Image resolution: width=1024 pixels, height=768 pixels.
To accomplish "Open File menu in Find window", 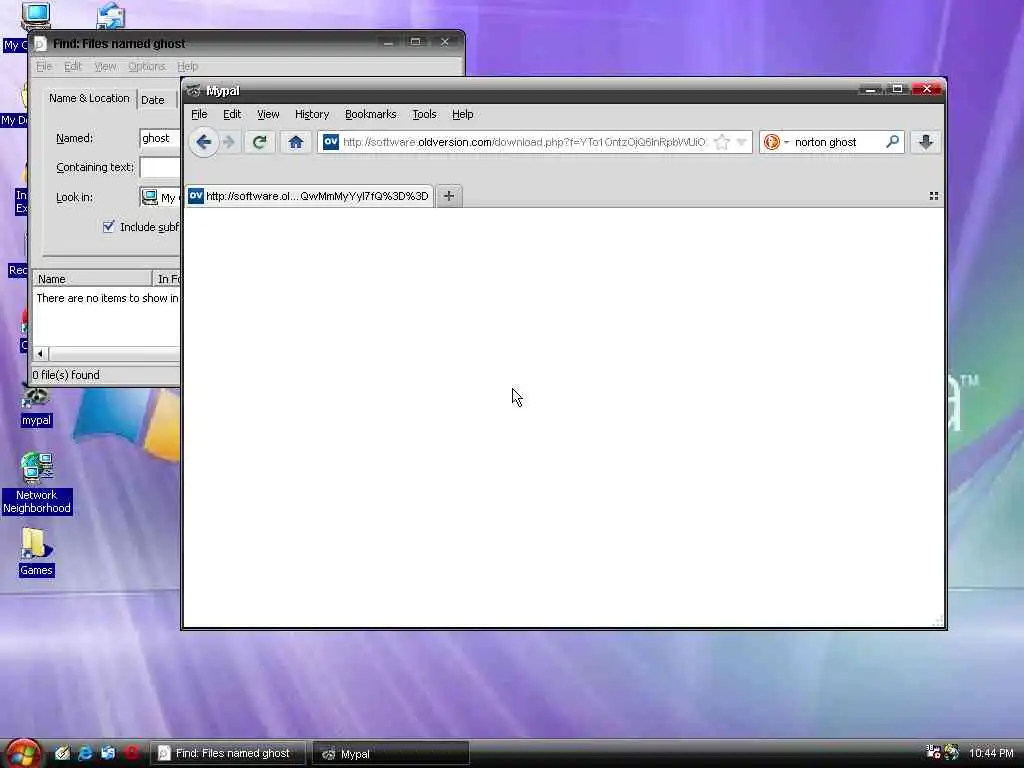I will (x=44, y=67).
